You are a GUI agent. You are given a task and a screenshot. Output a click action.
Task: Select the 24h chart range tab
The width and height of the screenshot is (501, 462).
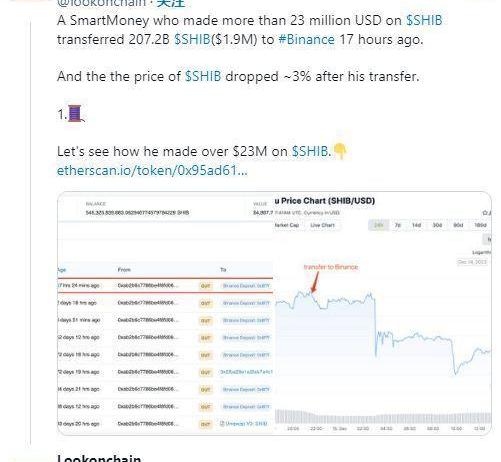tap(378, 225)
